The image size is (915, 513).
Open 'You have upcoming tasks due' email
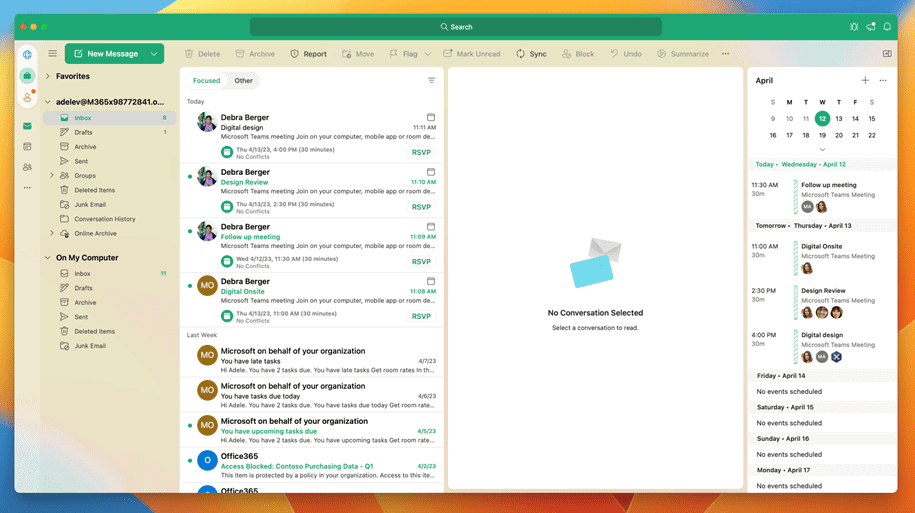point(312,430)
